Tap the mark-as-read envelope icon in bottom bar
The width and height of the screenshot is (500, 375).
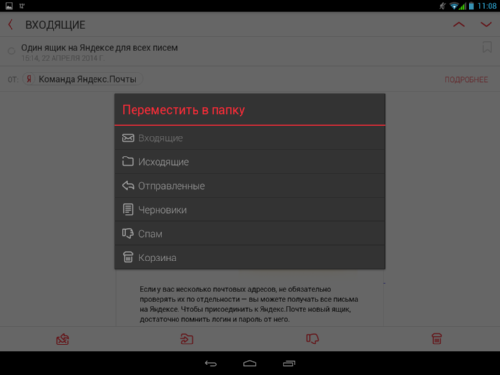click(62, 339)
